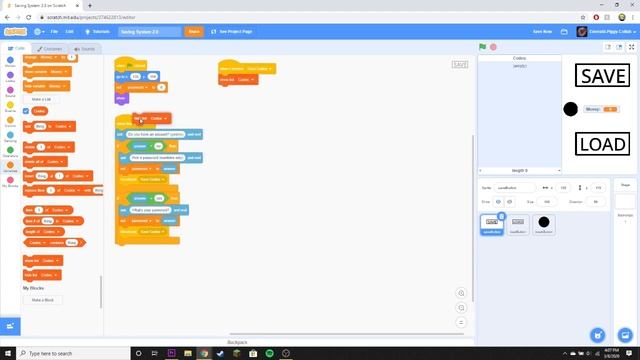Show the sprite with the eye icon

click(498, 202)
